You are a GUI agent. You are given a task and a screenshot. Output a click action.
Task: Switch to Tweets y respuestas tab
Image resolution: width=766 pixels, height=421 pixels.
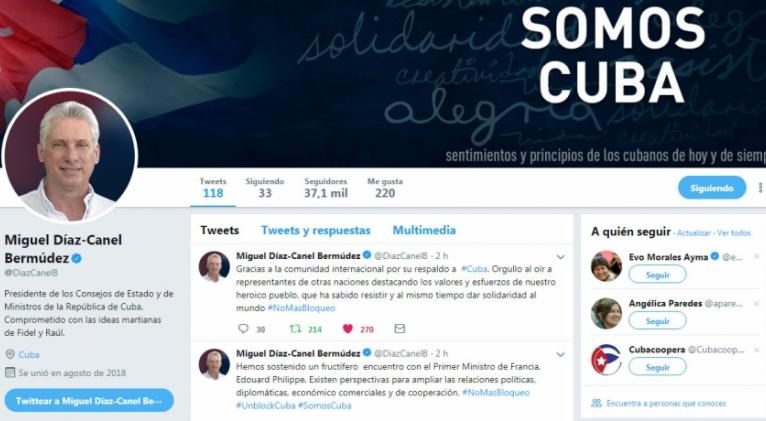pos(316,230)
